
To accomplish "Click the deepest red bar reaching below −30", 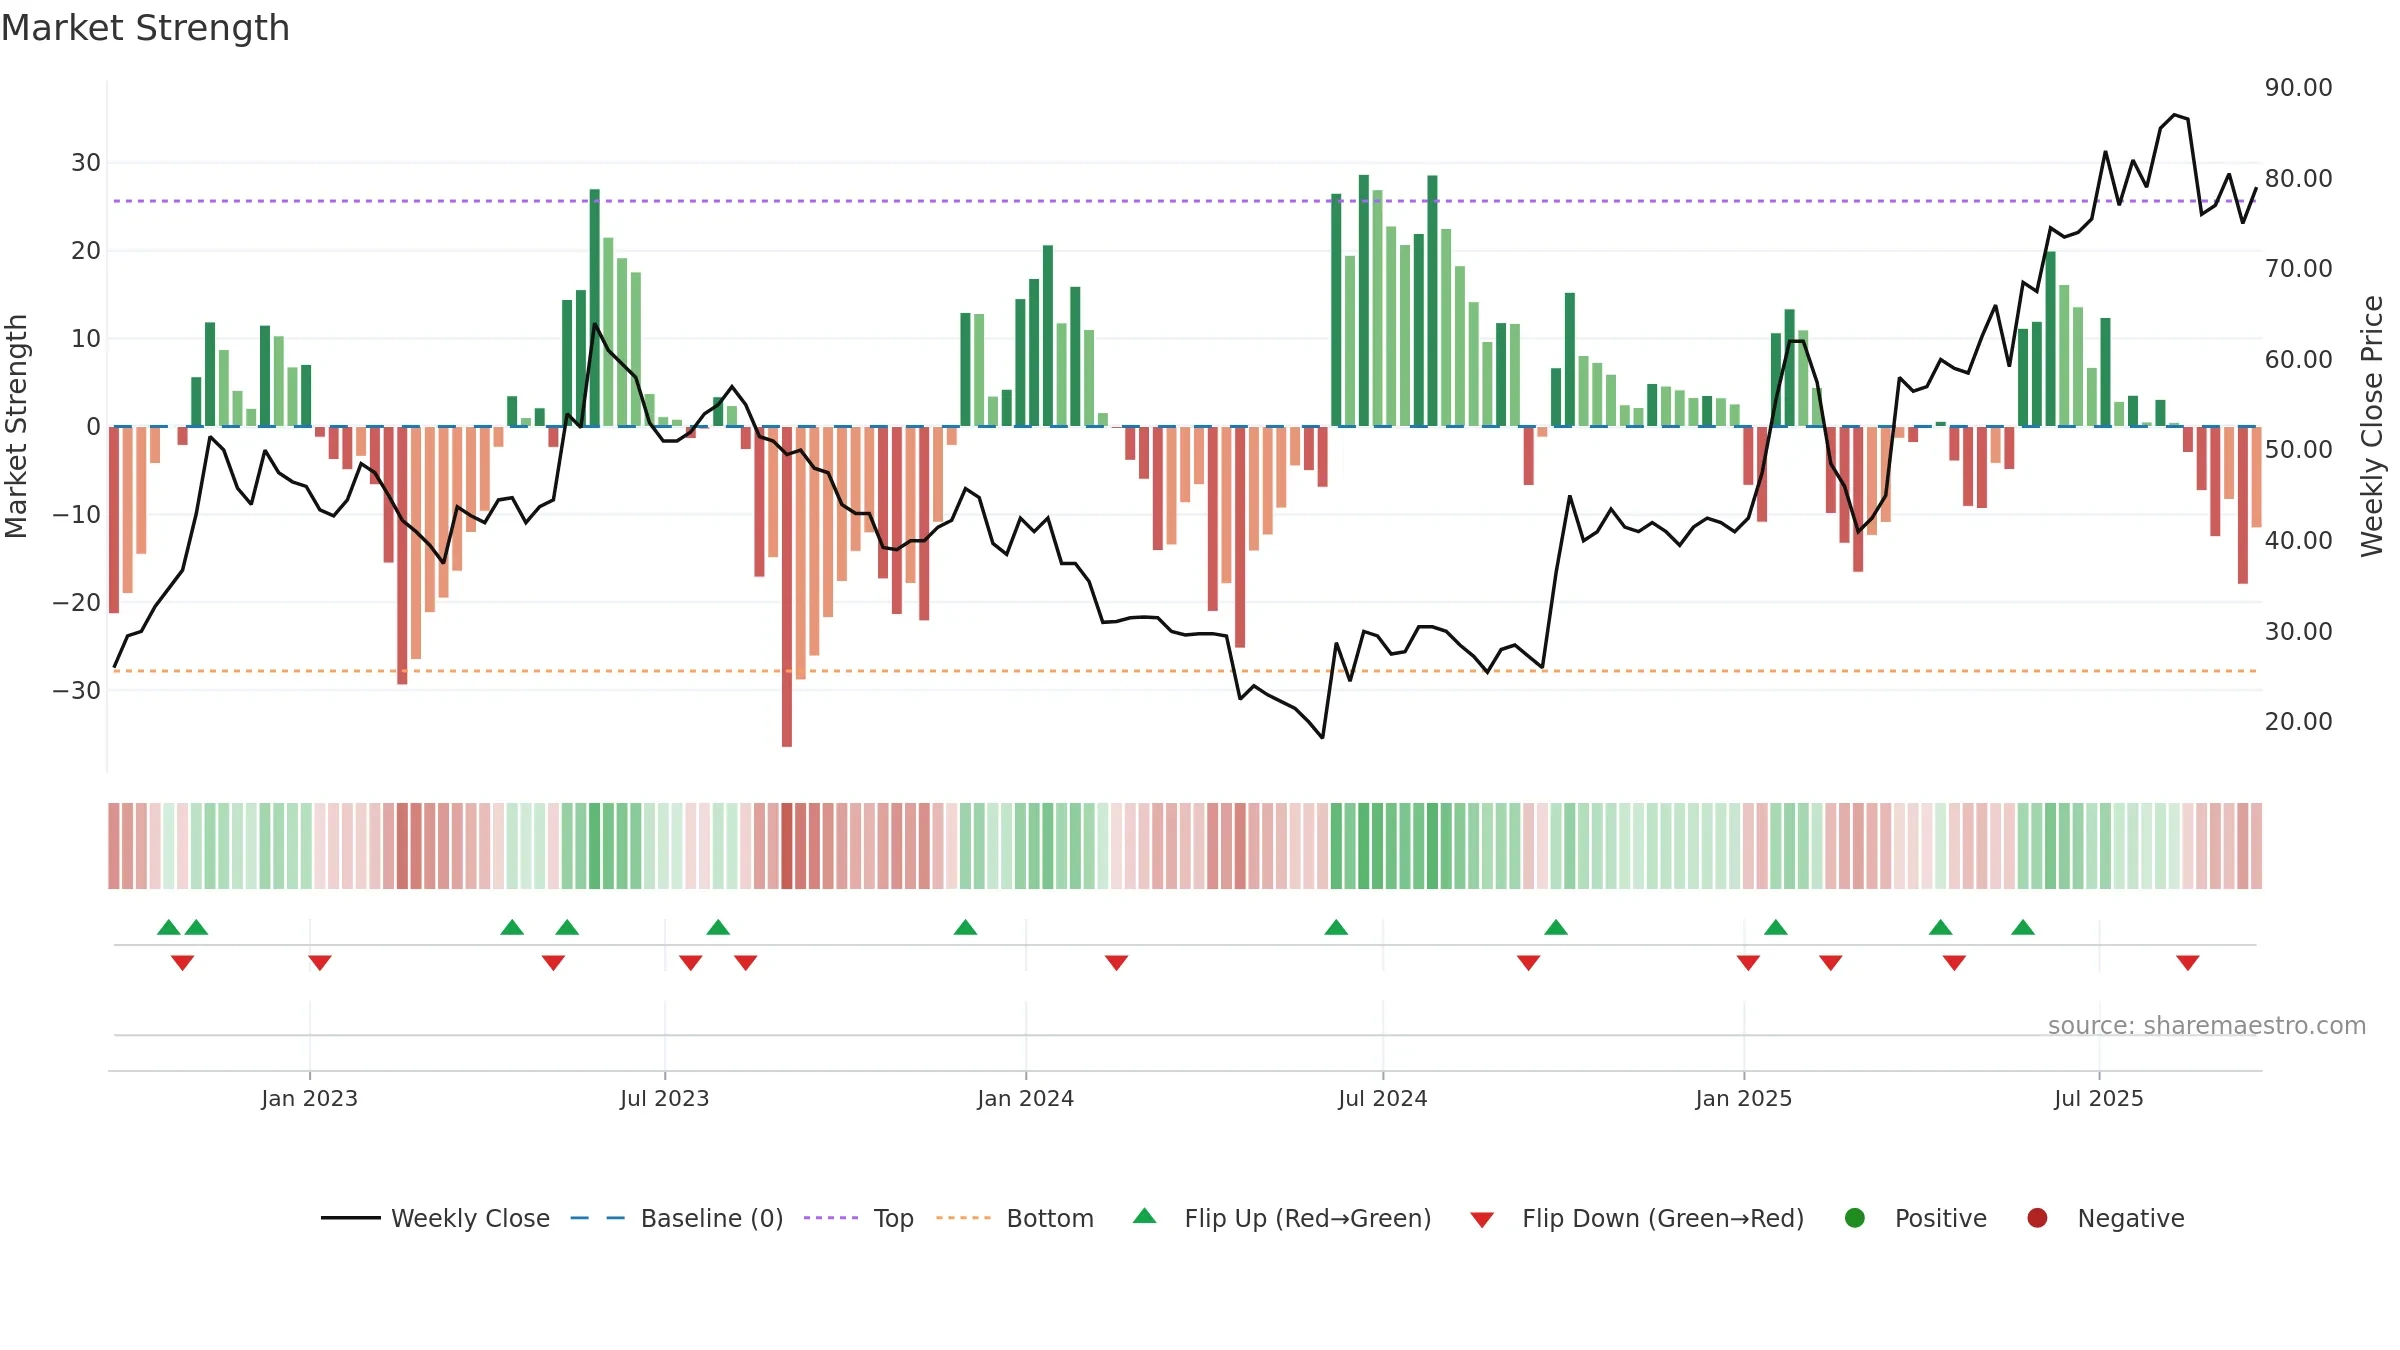I will 787,587.
